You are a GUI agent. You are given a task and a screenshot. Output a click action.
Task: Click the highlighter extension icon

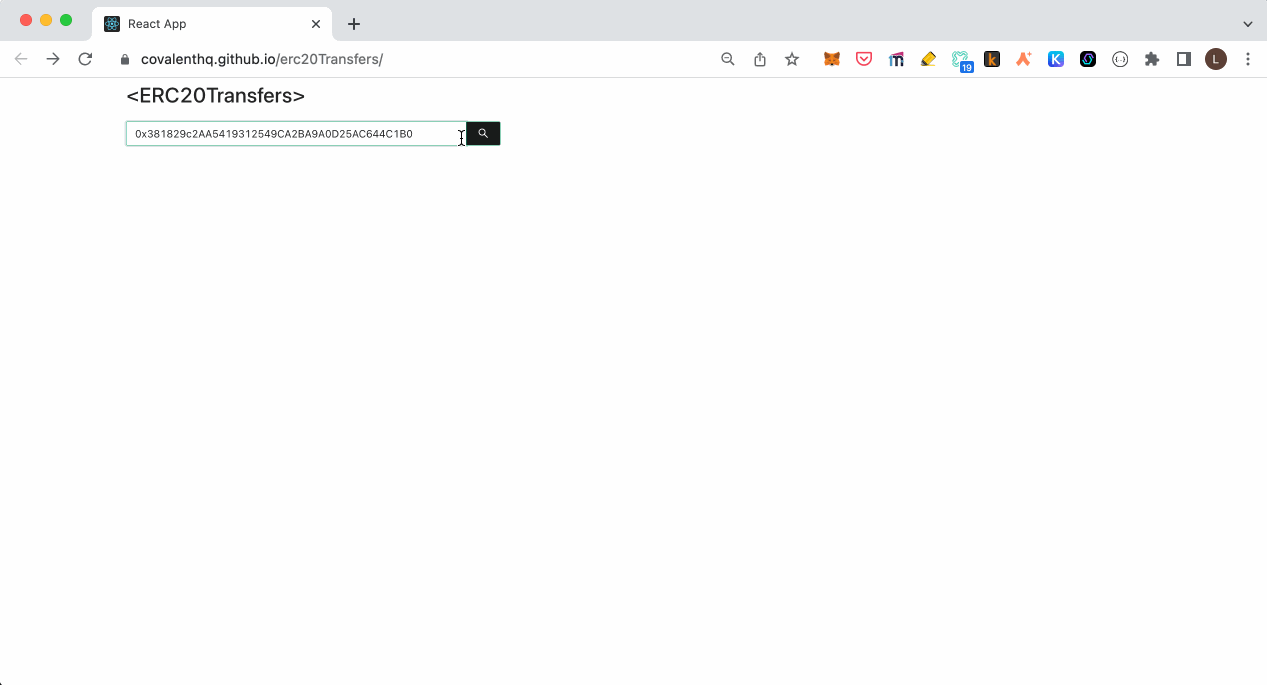tap(927, 59)
